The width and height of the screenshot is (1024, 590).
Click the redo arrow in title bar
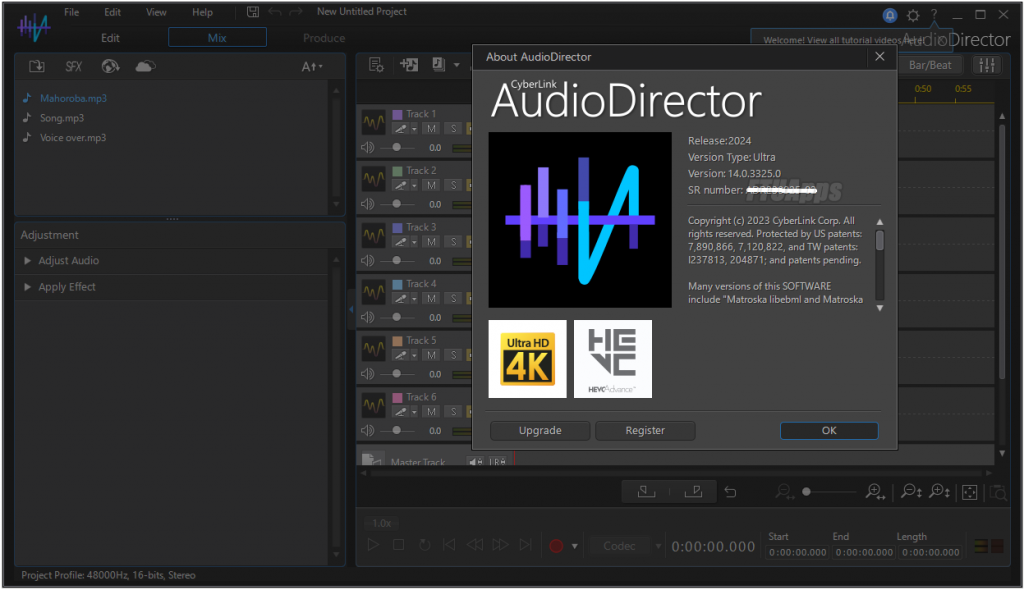point(296,12)
